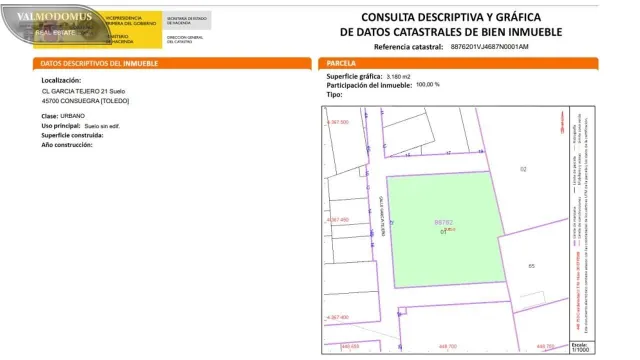The width and height of the screenshot is (640, 360).
Task: Click the '448.700' coordinate at map bottom
Action: (448, 347)
